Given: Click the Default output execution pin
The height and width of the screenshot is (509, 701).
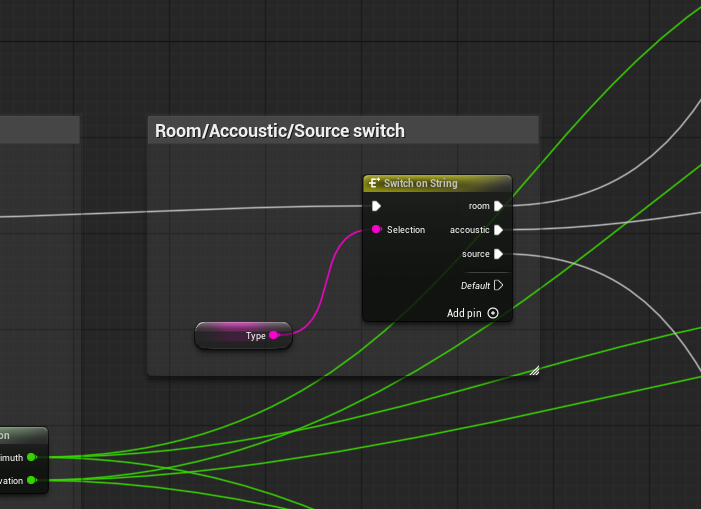Looking at the screenshot, I should coord(498,285).
